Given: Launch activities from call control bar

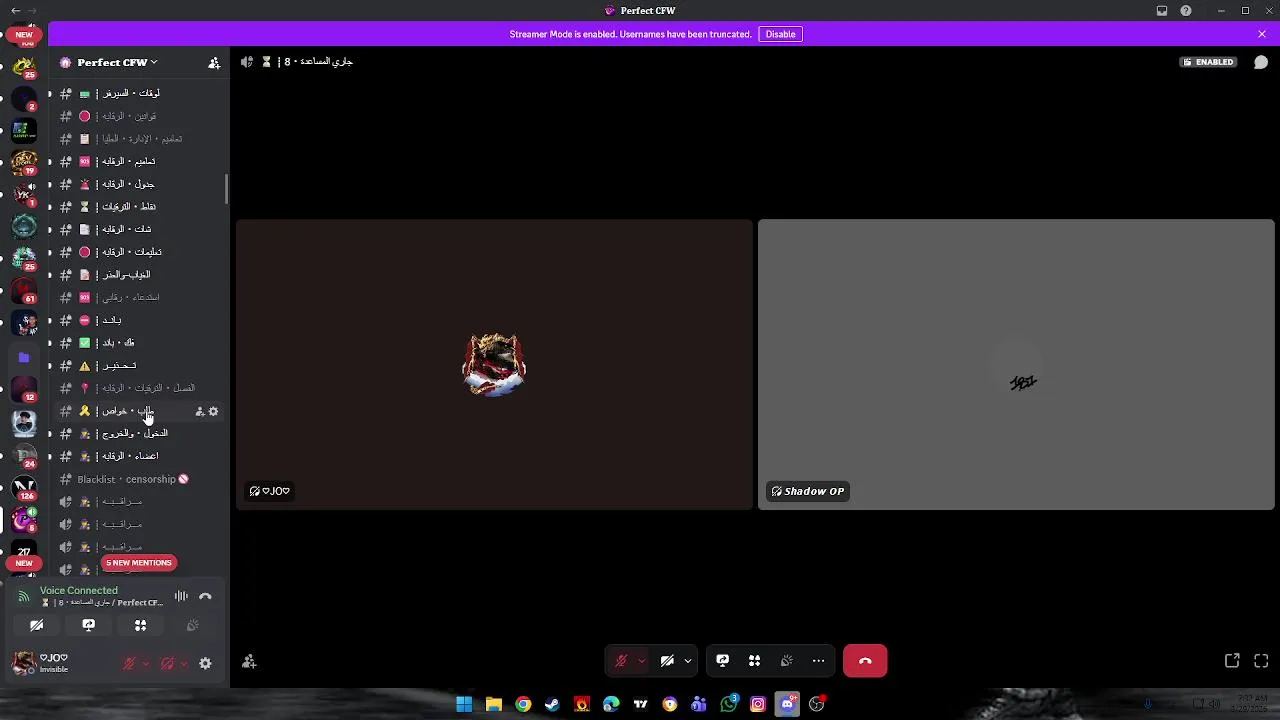Looking at the screenshot, I should click(x=755, y=661).
